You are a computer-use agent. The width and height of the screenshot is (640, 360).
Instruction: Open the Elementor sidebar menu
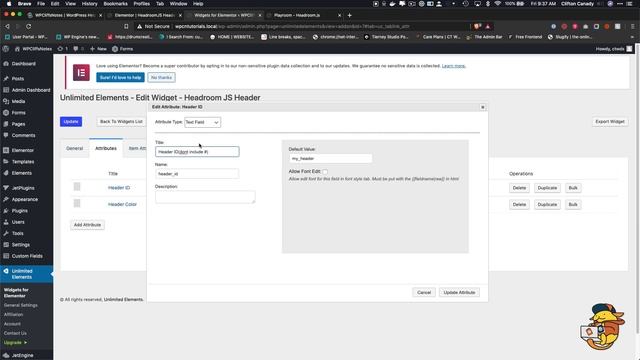pos(22,150)
